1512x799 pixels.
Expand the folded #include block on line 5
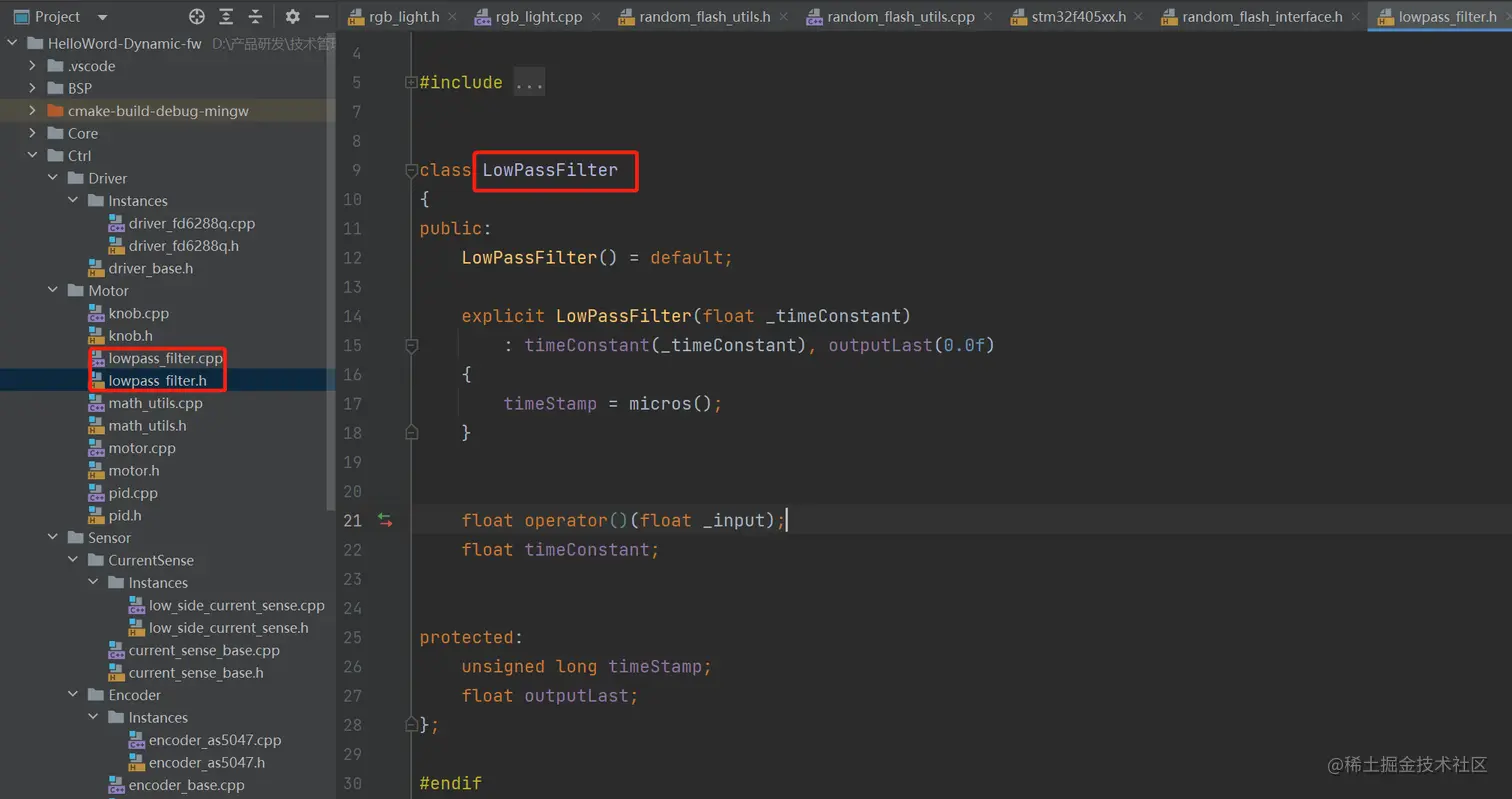tap(411, 82)
